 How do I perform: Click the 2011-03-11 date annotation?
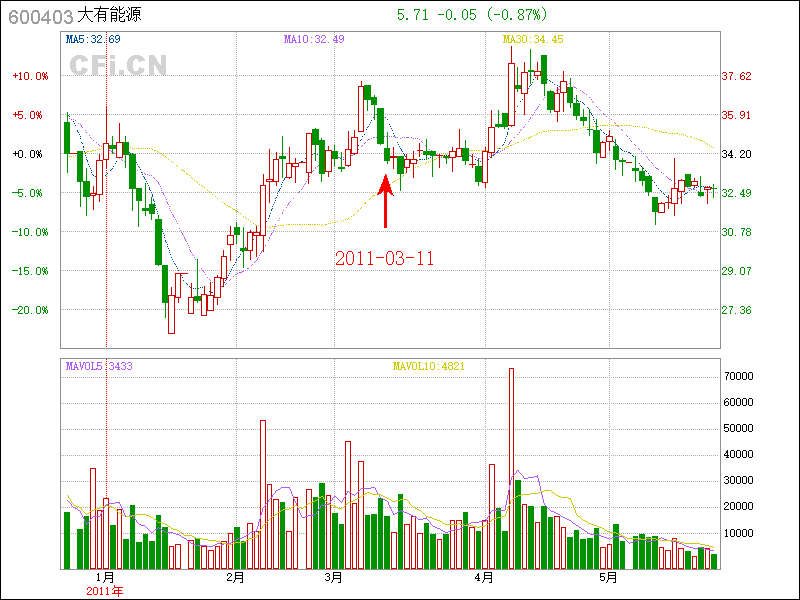[385, 258]
